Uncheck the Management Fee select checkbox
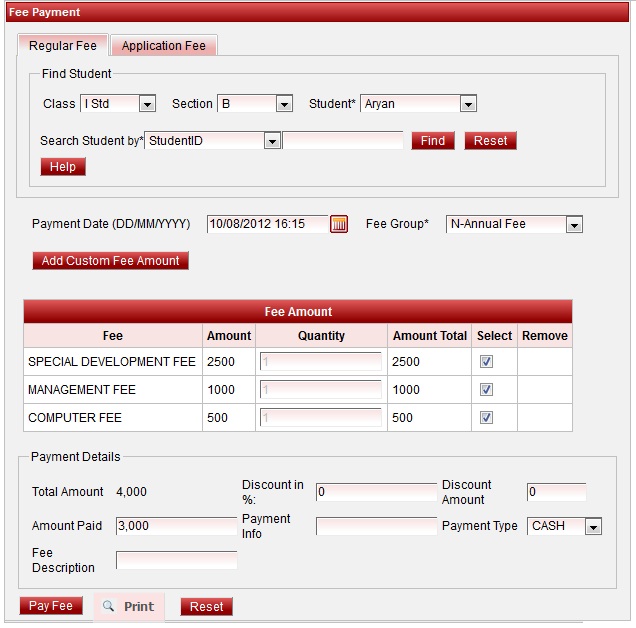This screenshot has width=636, height=628. (x=487, y=390)
